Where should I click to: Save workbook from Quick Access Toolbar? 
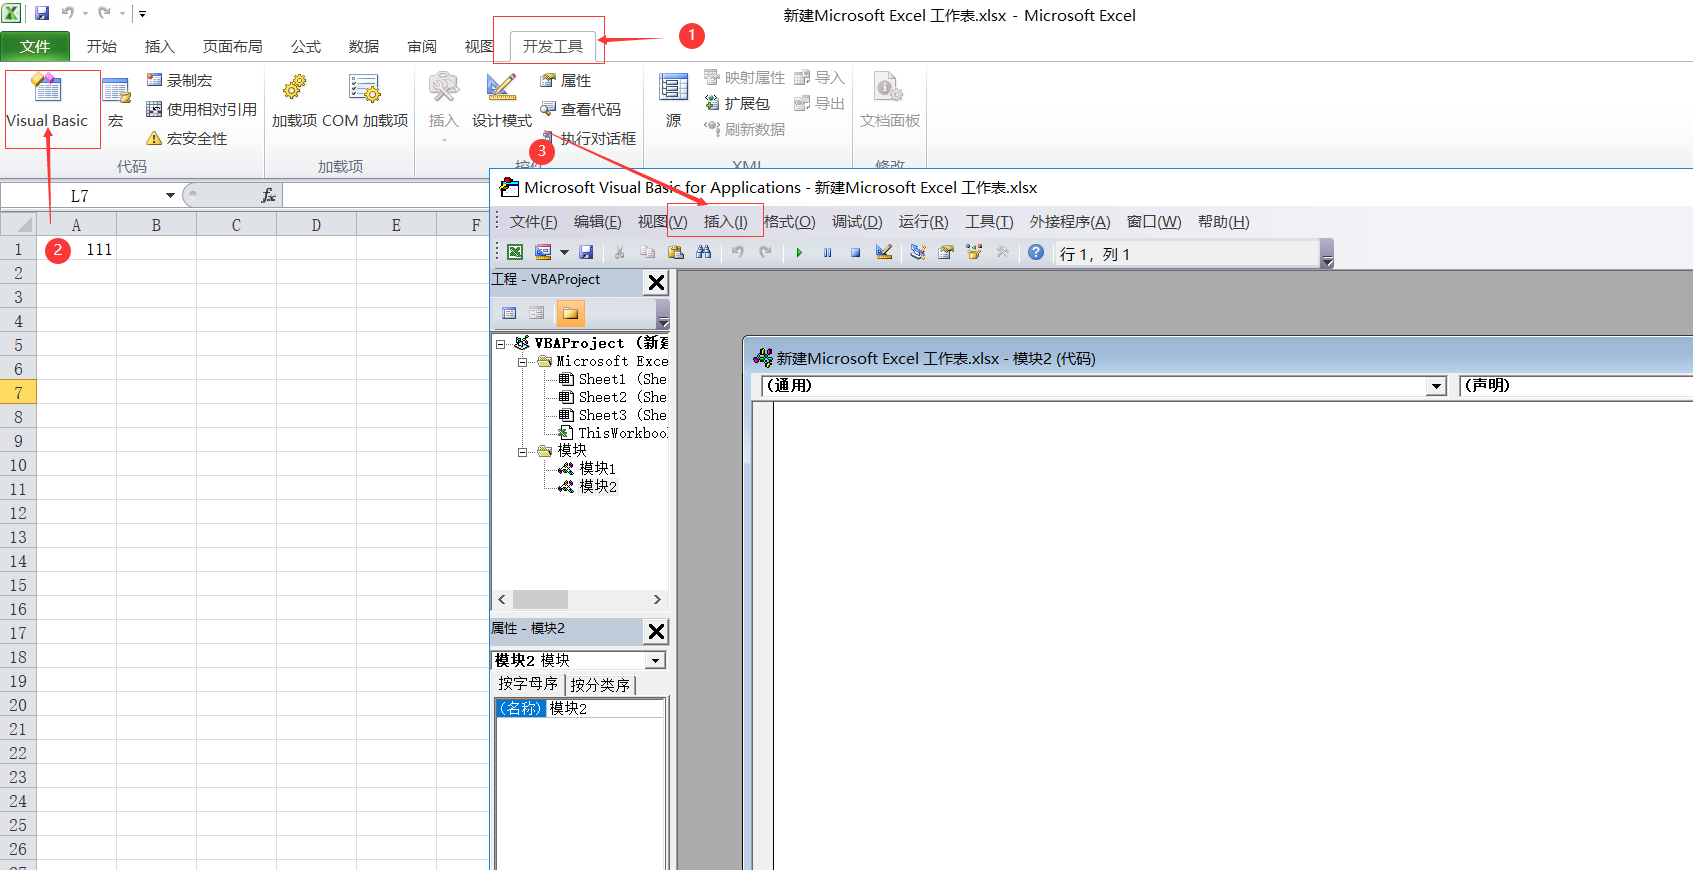pos(42,13)
